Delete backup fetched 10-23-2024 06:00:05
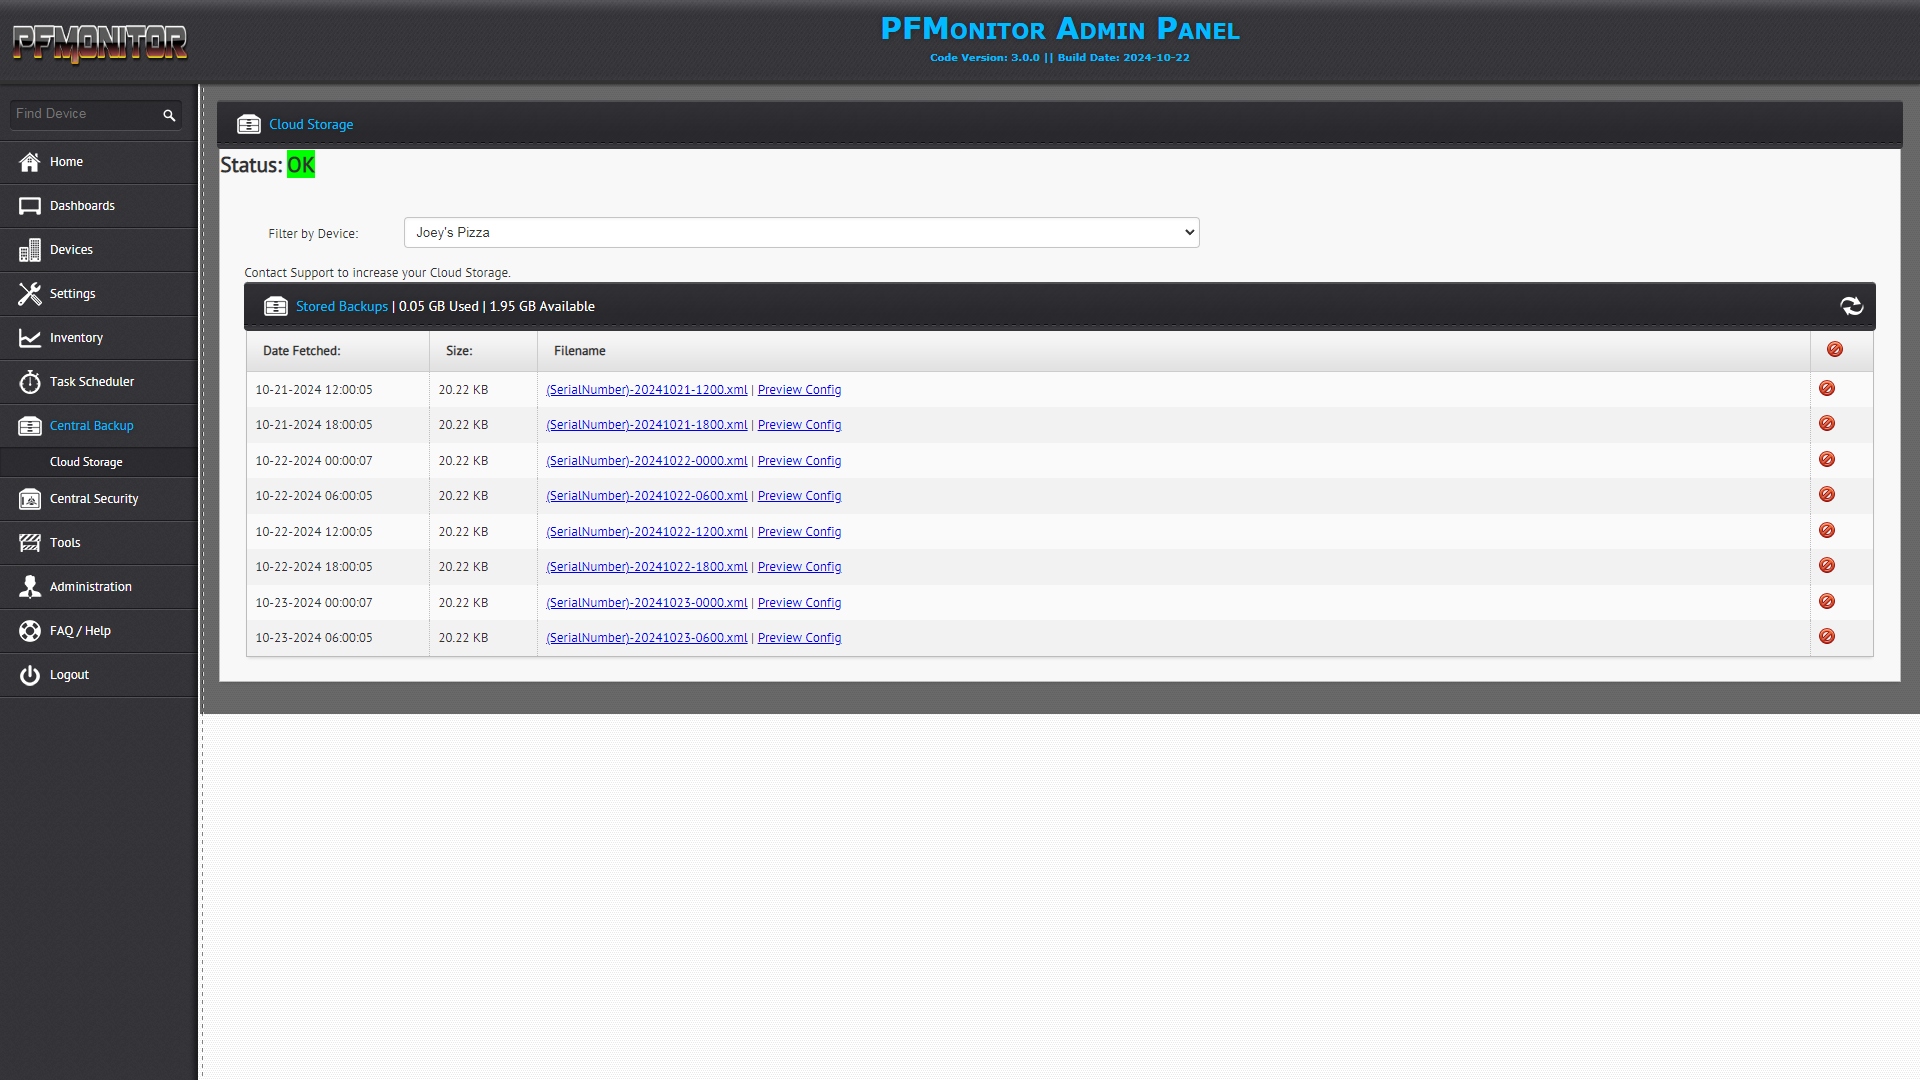Screen dimensions: 1920x1080 click(1826, 636)
